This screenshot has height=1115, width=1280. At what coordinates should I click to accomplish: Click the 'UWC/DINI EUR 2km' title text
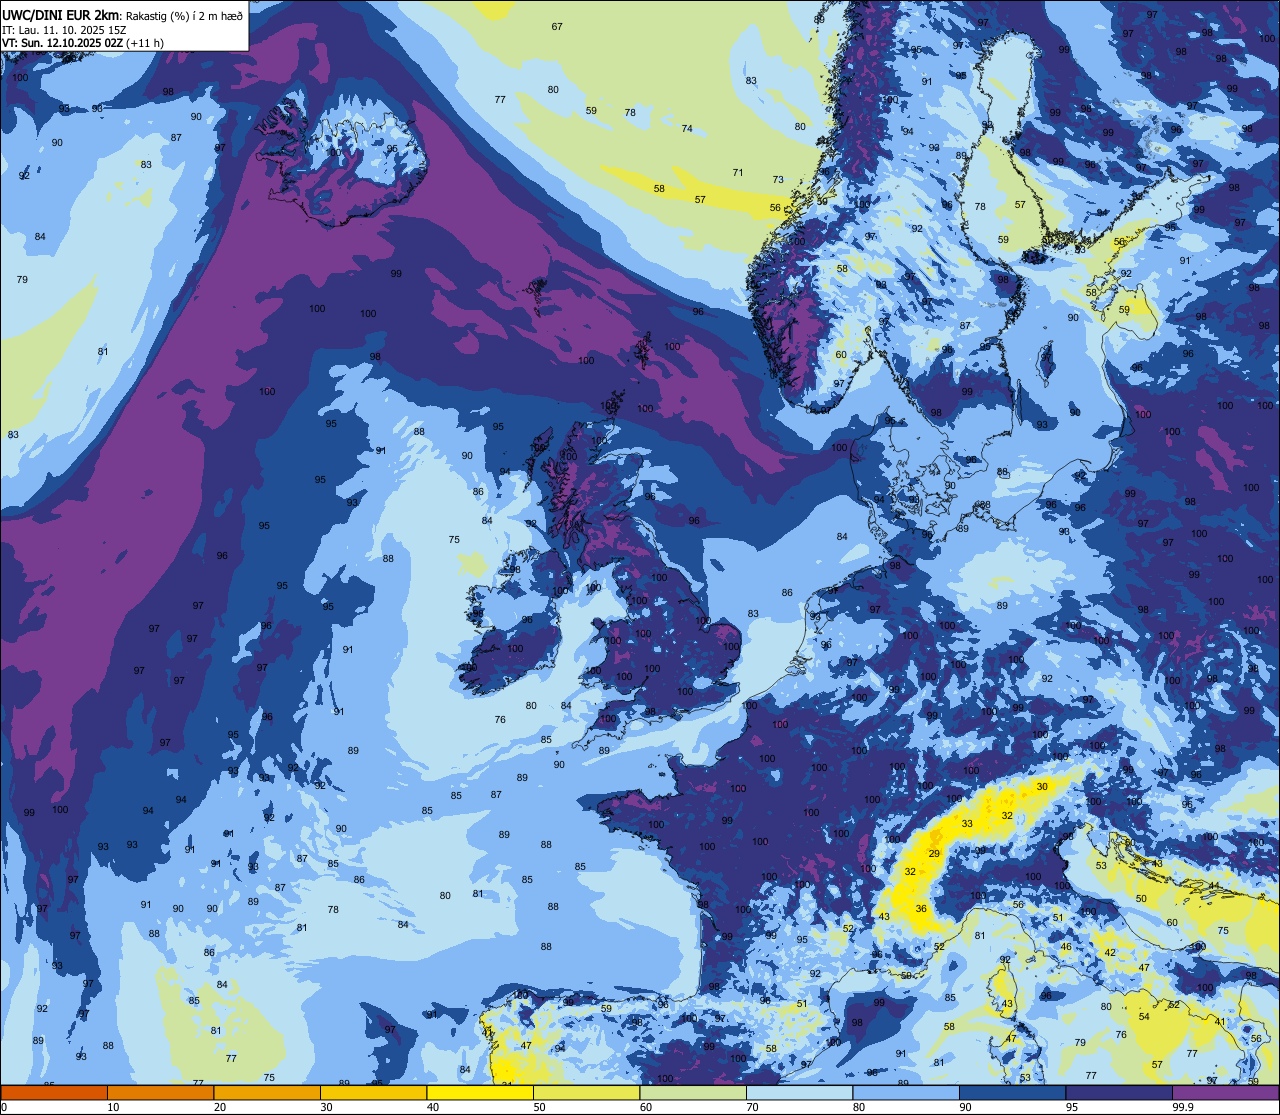point(61,15)
